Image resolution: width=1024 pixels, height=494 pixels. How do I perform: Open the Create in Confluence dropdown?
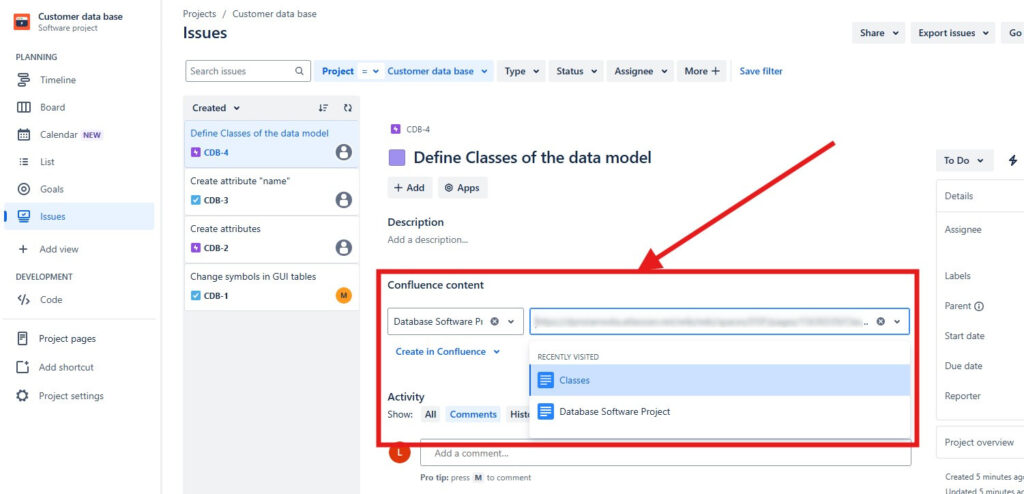tap(447, 352)
